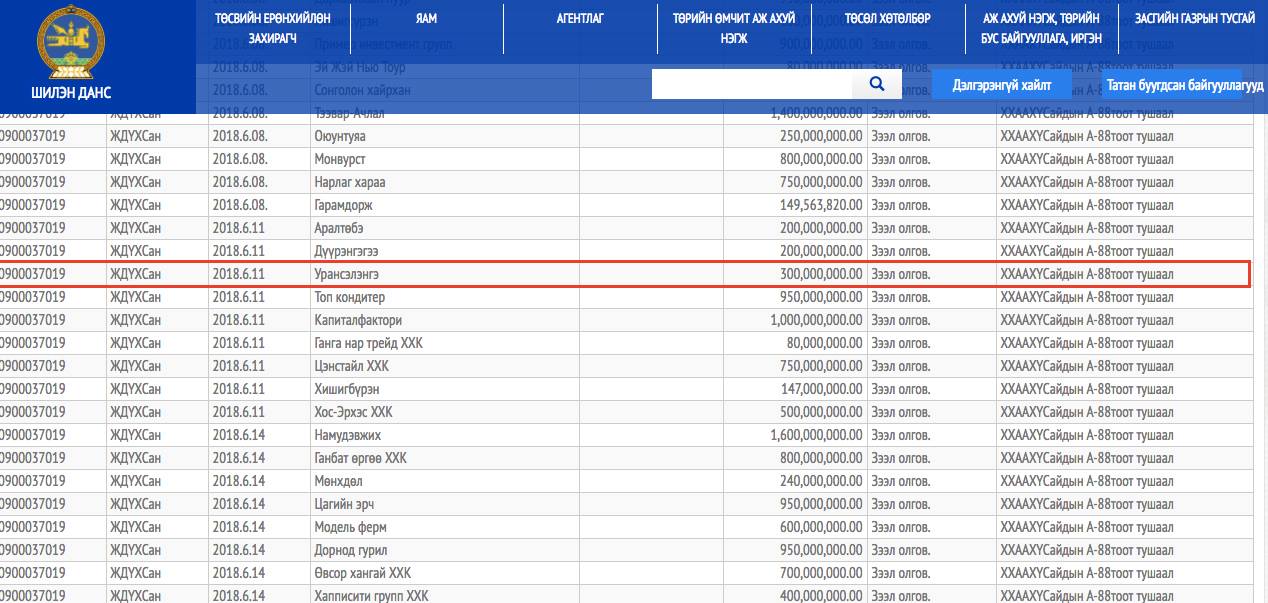Select the Агентлаг menu item
Viewport: 1268px width, 603px height.
pyautogui.click(x=580, y=18)
